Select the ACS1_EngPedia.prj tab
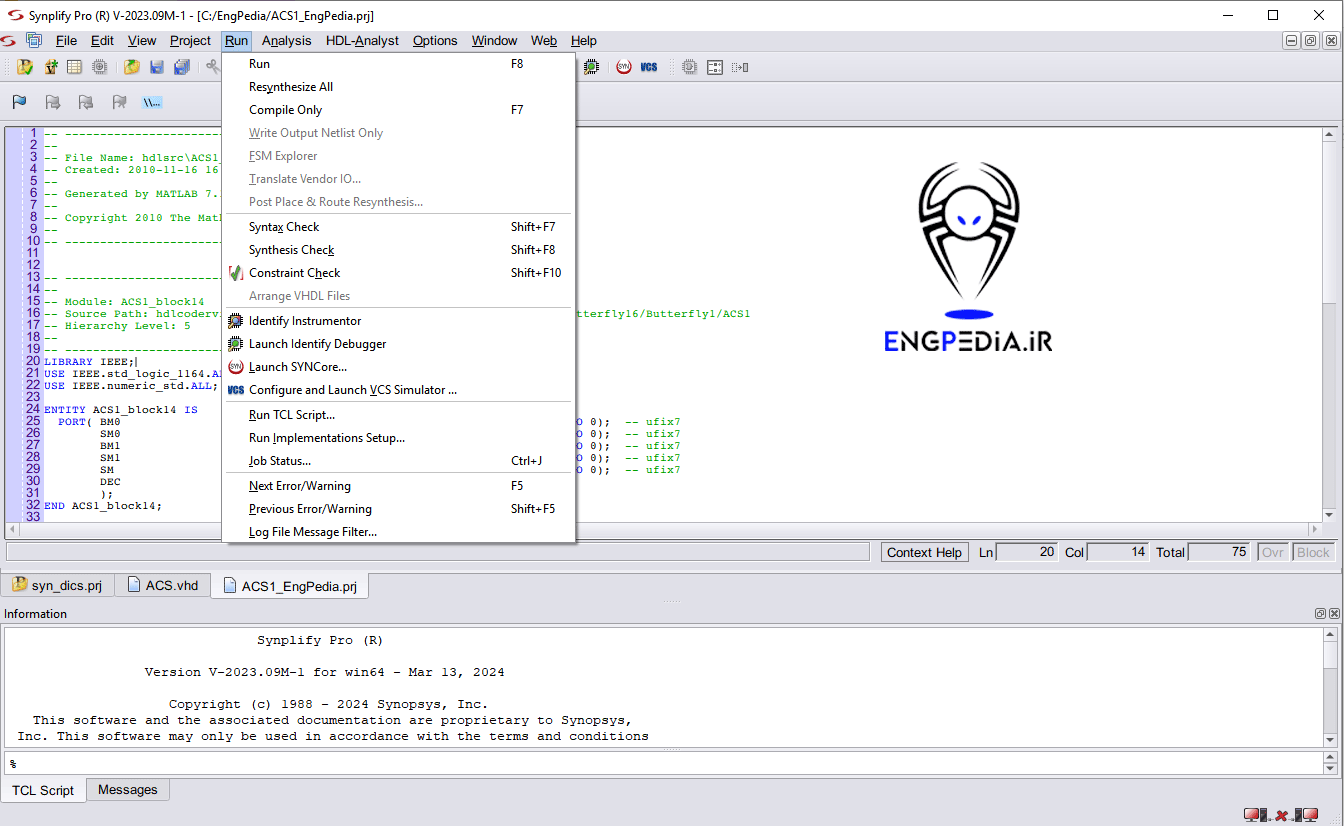This screenshot has width=1344, height=826. (x=290, y=586)
